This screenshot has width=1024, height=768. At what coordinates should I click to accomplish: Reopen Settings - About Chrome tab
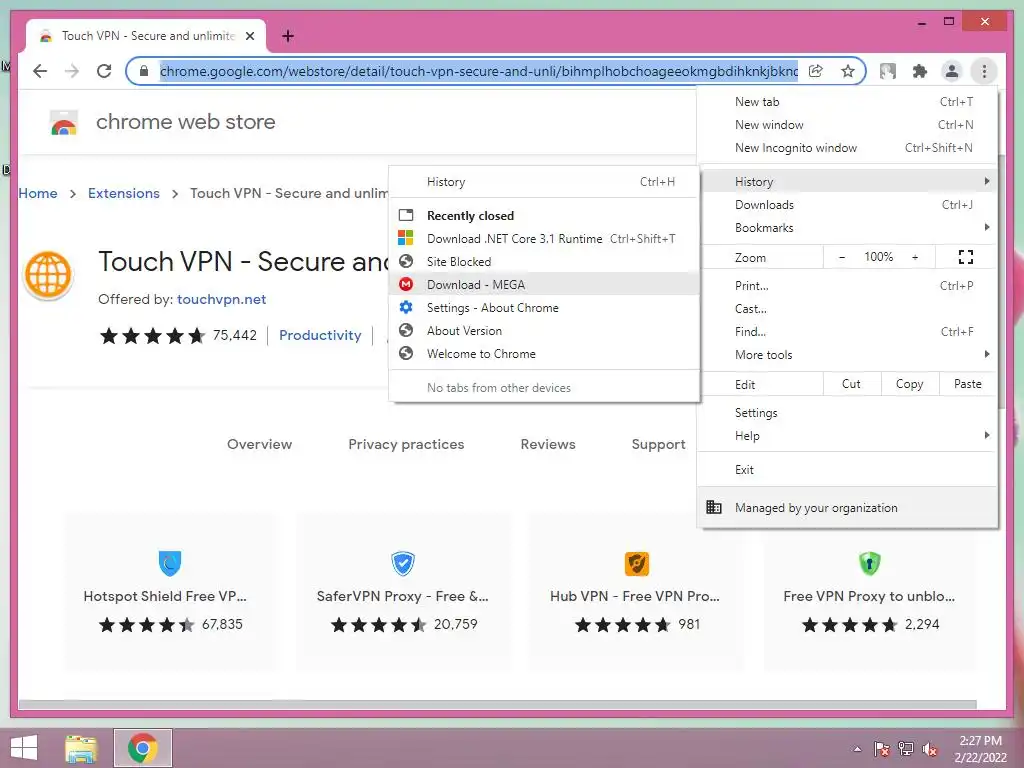[544, 308]
